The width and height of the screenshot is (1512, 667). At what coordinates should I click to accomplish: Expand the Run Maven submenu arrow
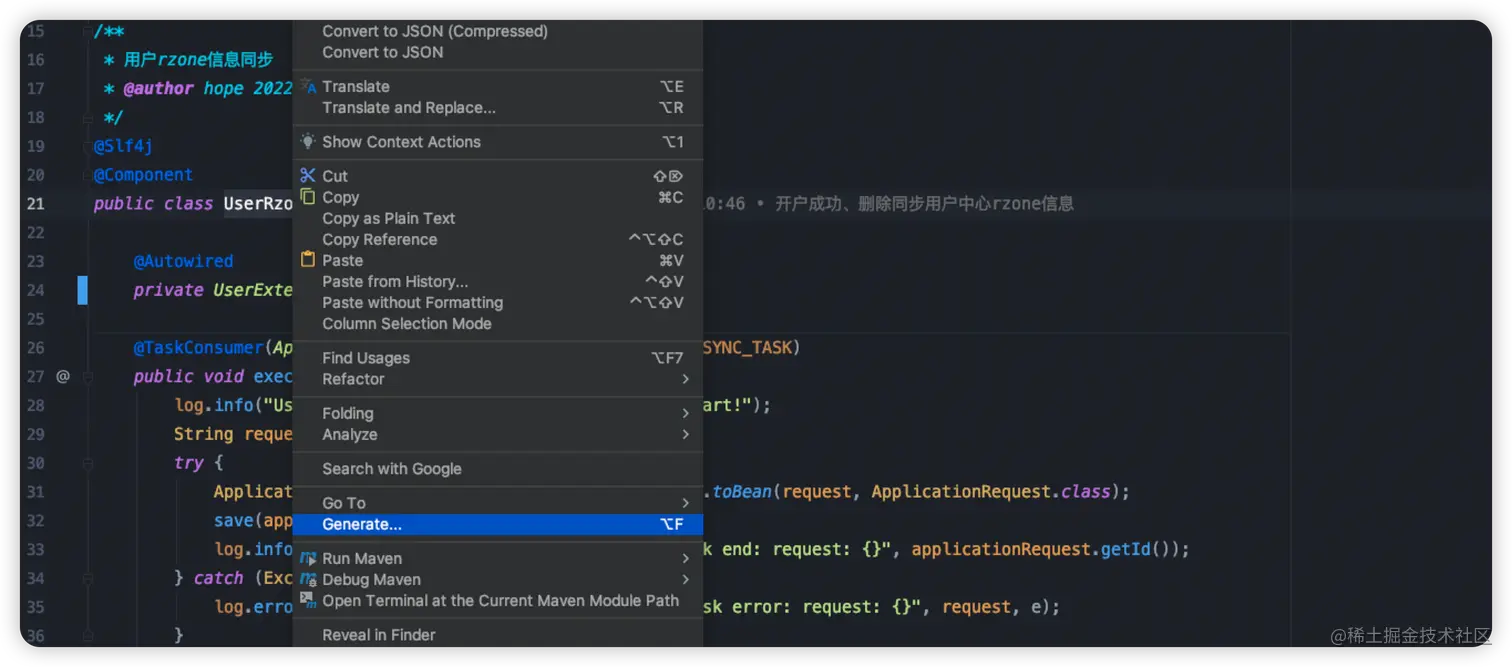(685, 558)
